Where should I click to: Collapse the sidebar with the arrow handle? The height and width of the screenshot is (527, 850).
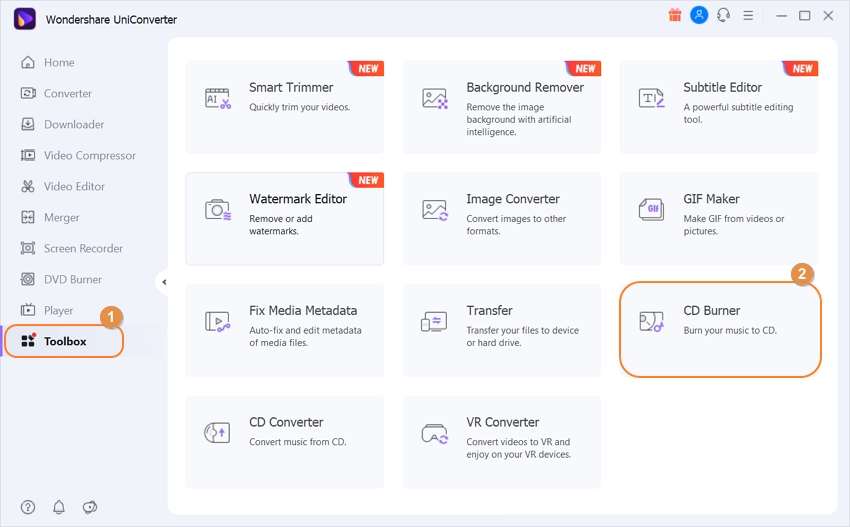(164, 282)
